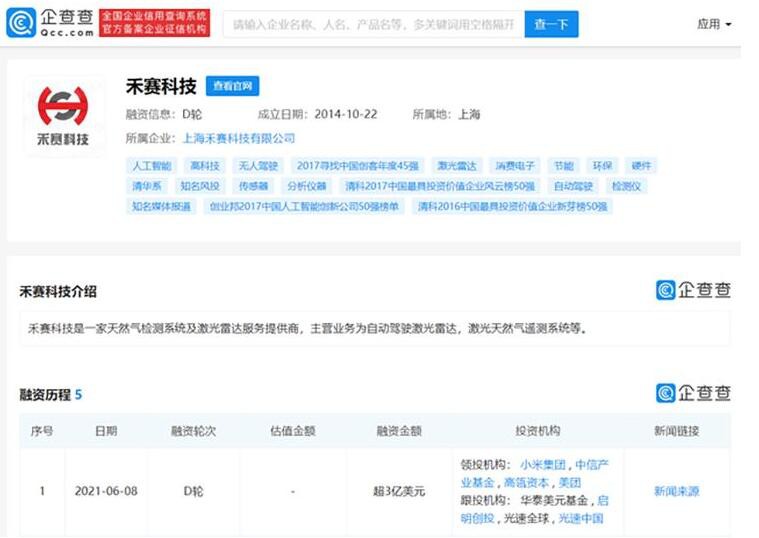Select the 清科2016中国最具投资价值企业新芽榜50强 tag

[x=512, y=206]
